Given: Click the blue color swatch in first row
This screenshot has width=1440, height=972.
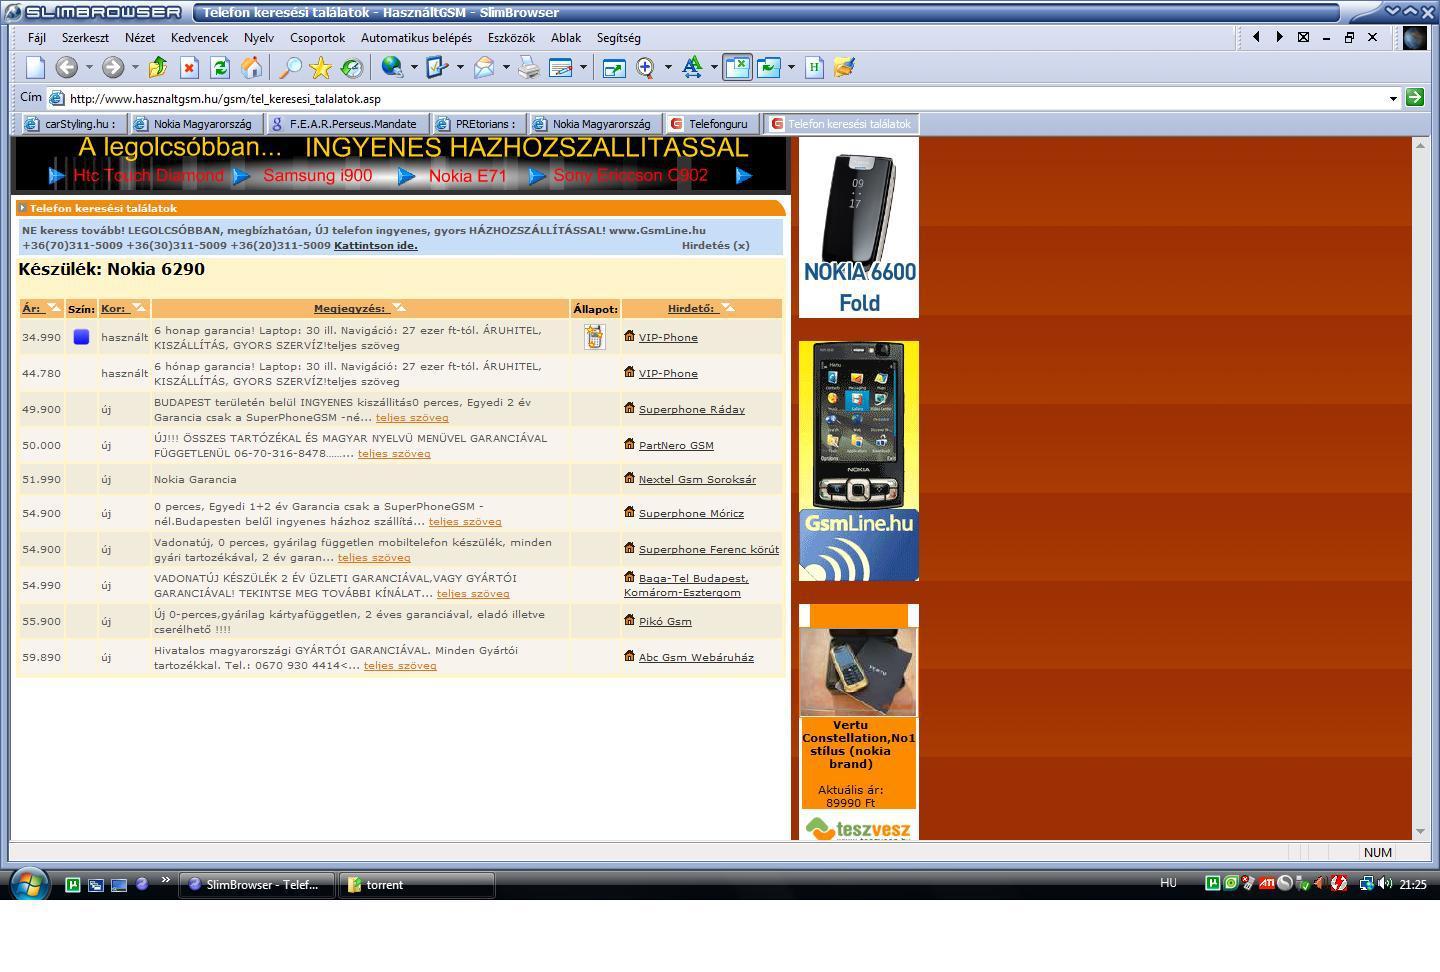Looking at the screenshot, I should tap(81, 337).
